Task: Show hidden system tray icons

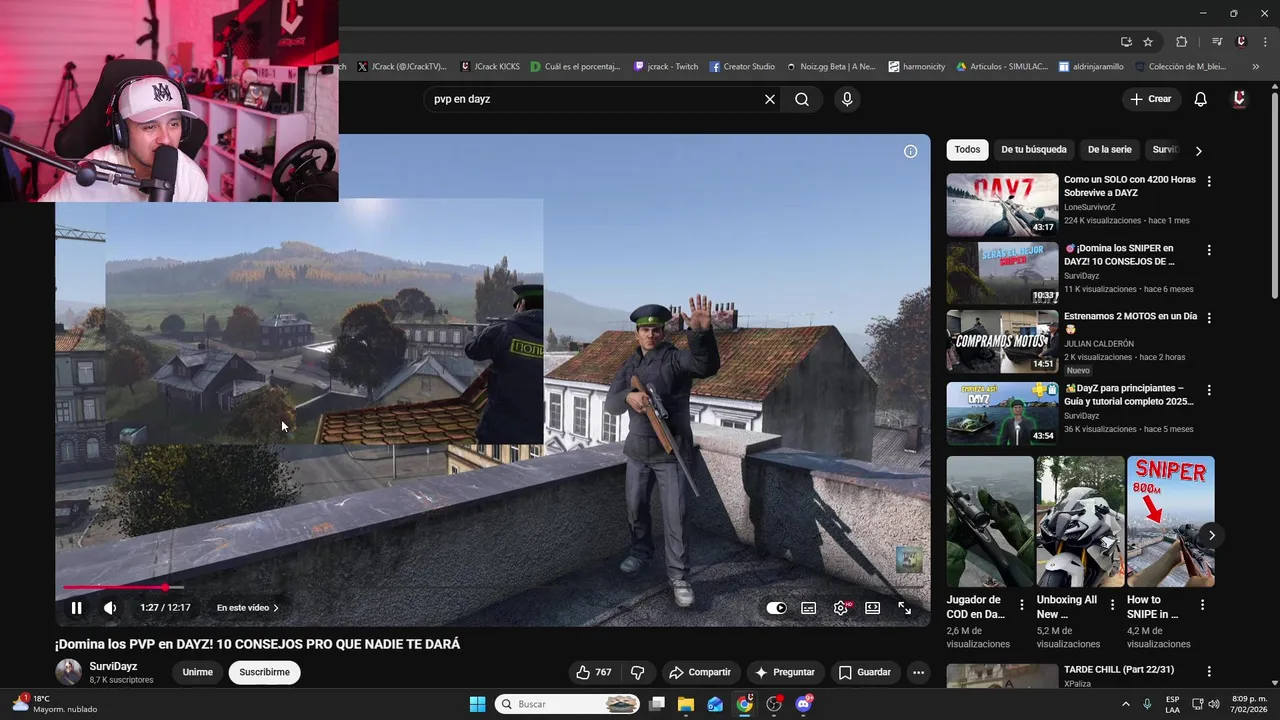Action: 1125,704
